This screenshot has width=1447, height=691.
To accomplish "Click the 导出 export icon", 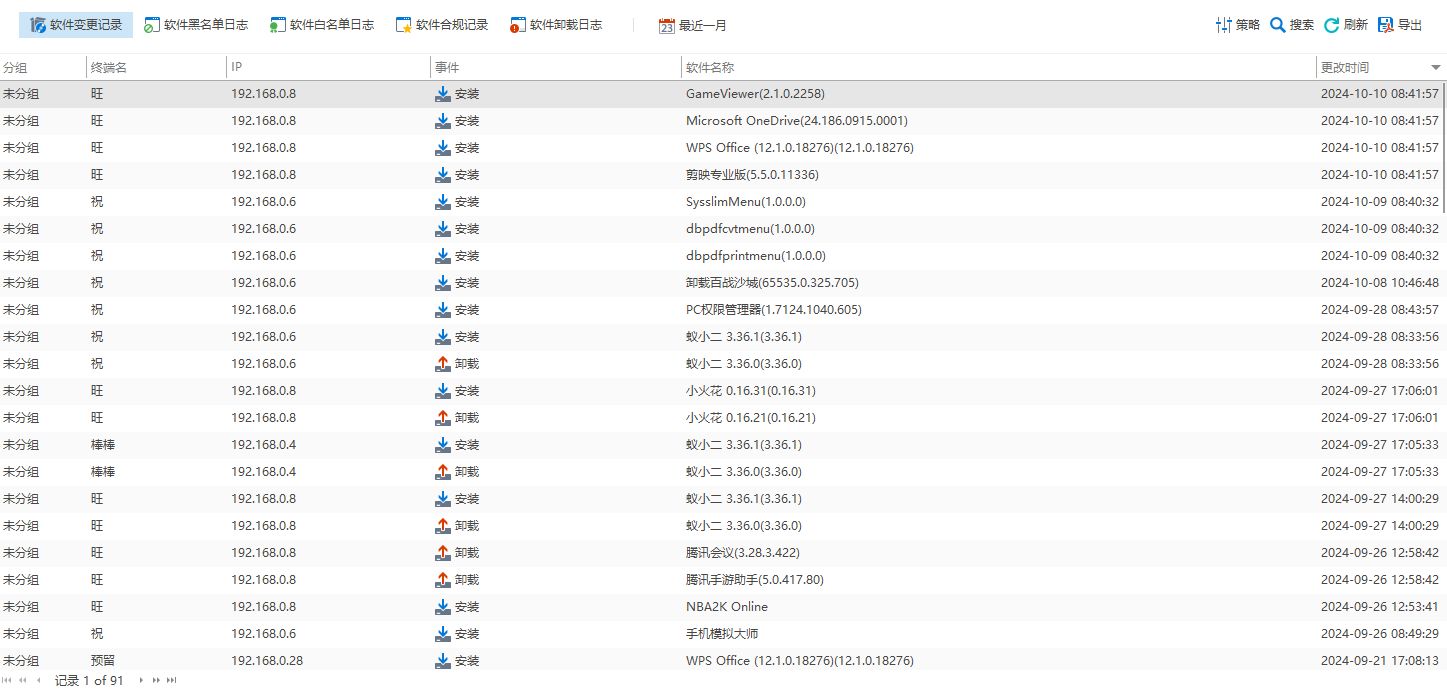I will coord(1386,25).
